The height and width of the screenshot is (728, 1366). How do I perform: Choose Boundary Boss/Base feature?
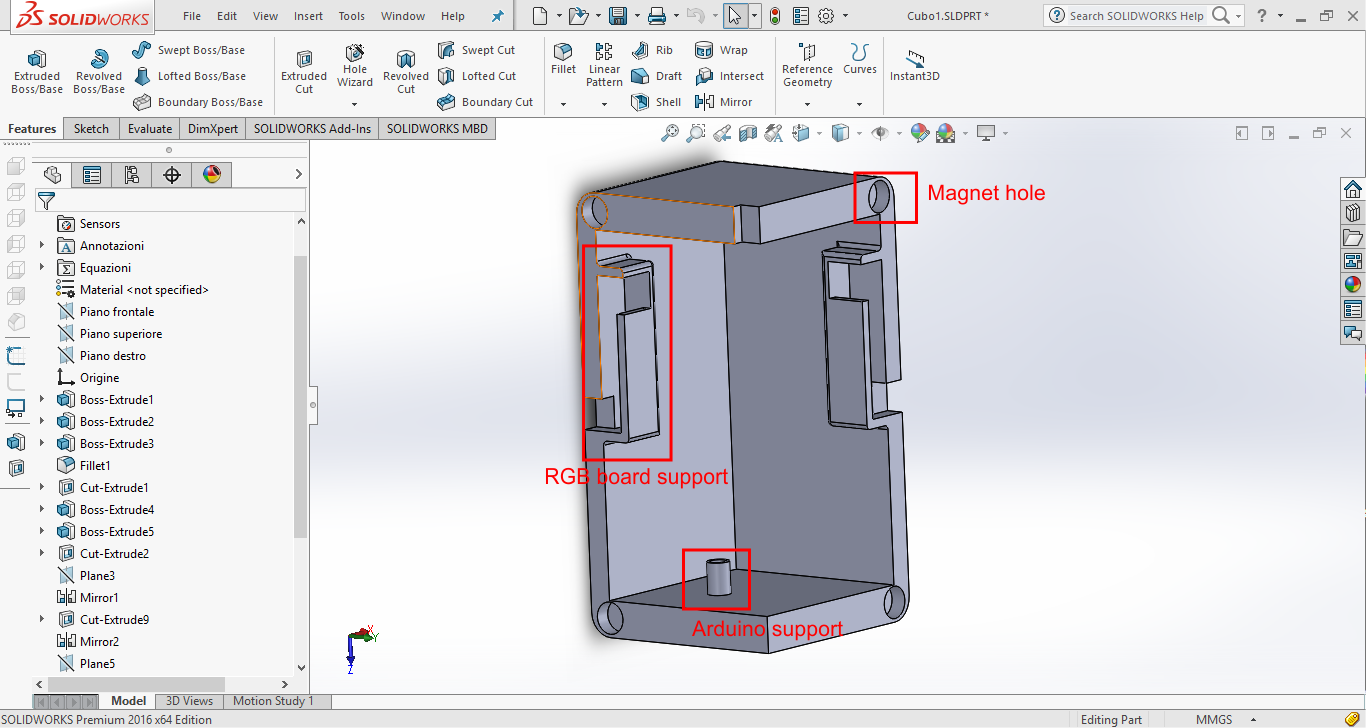tap(198, 102)
